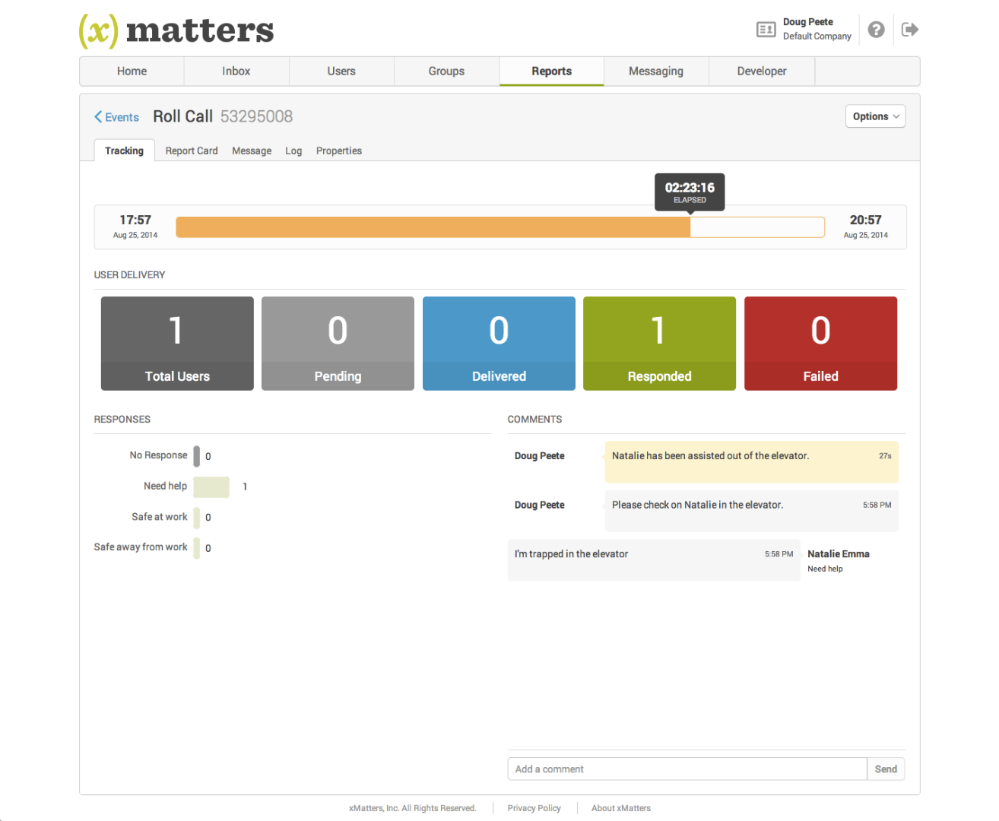Open the Reports menu tab
Image resolution: width=999 pixels, height=821 pixels.
552,71
